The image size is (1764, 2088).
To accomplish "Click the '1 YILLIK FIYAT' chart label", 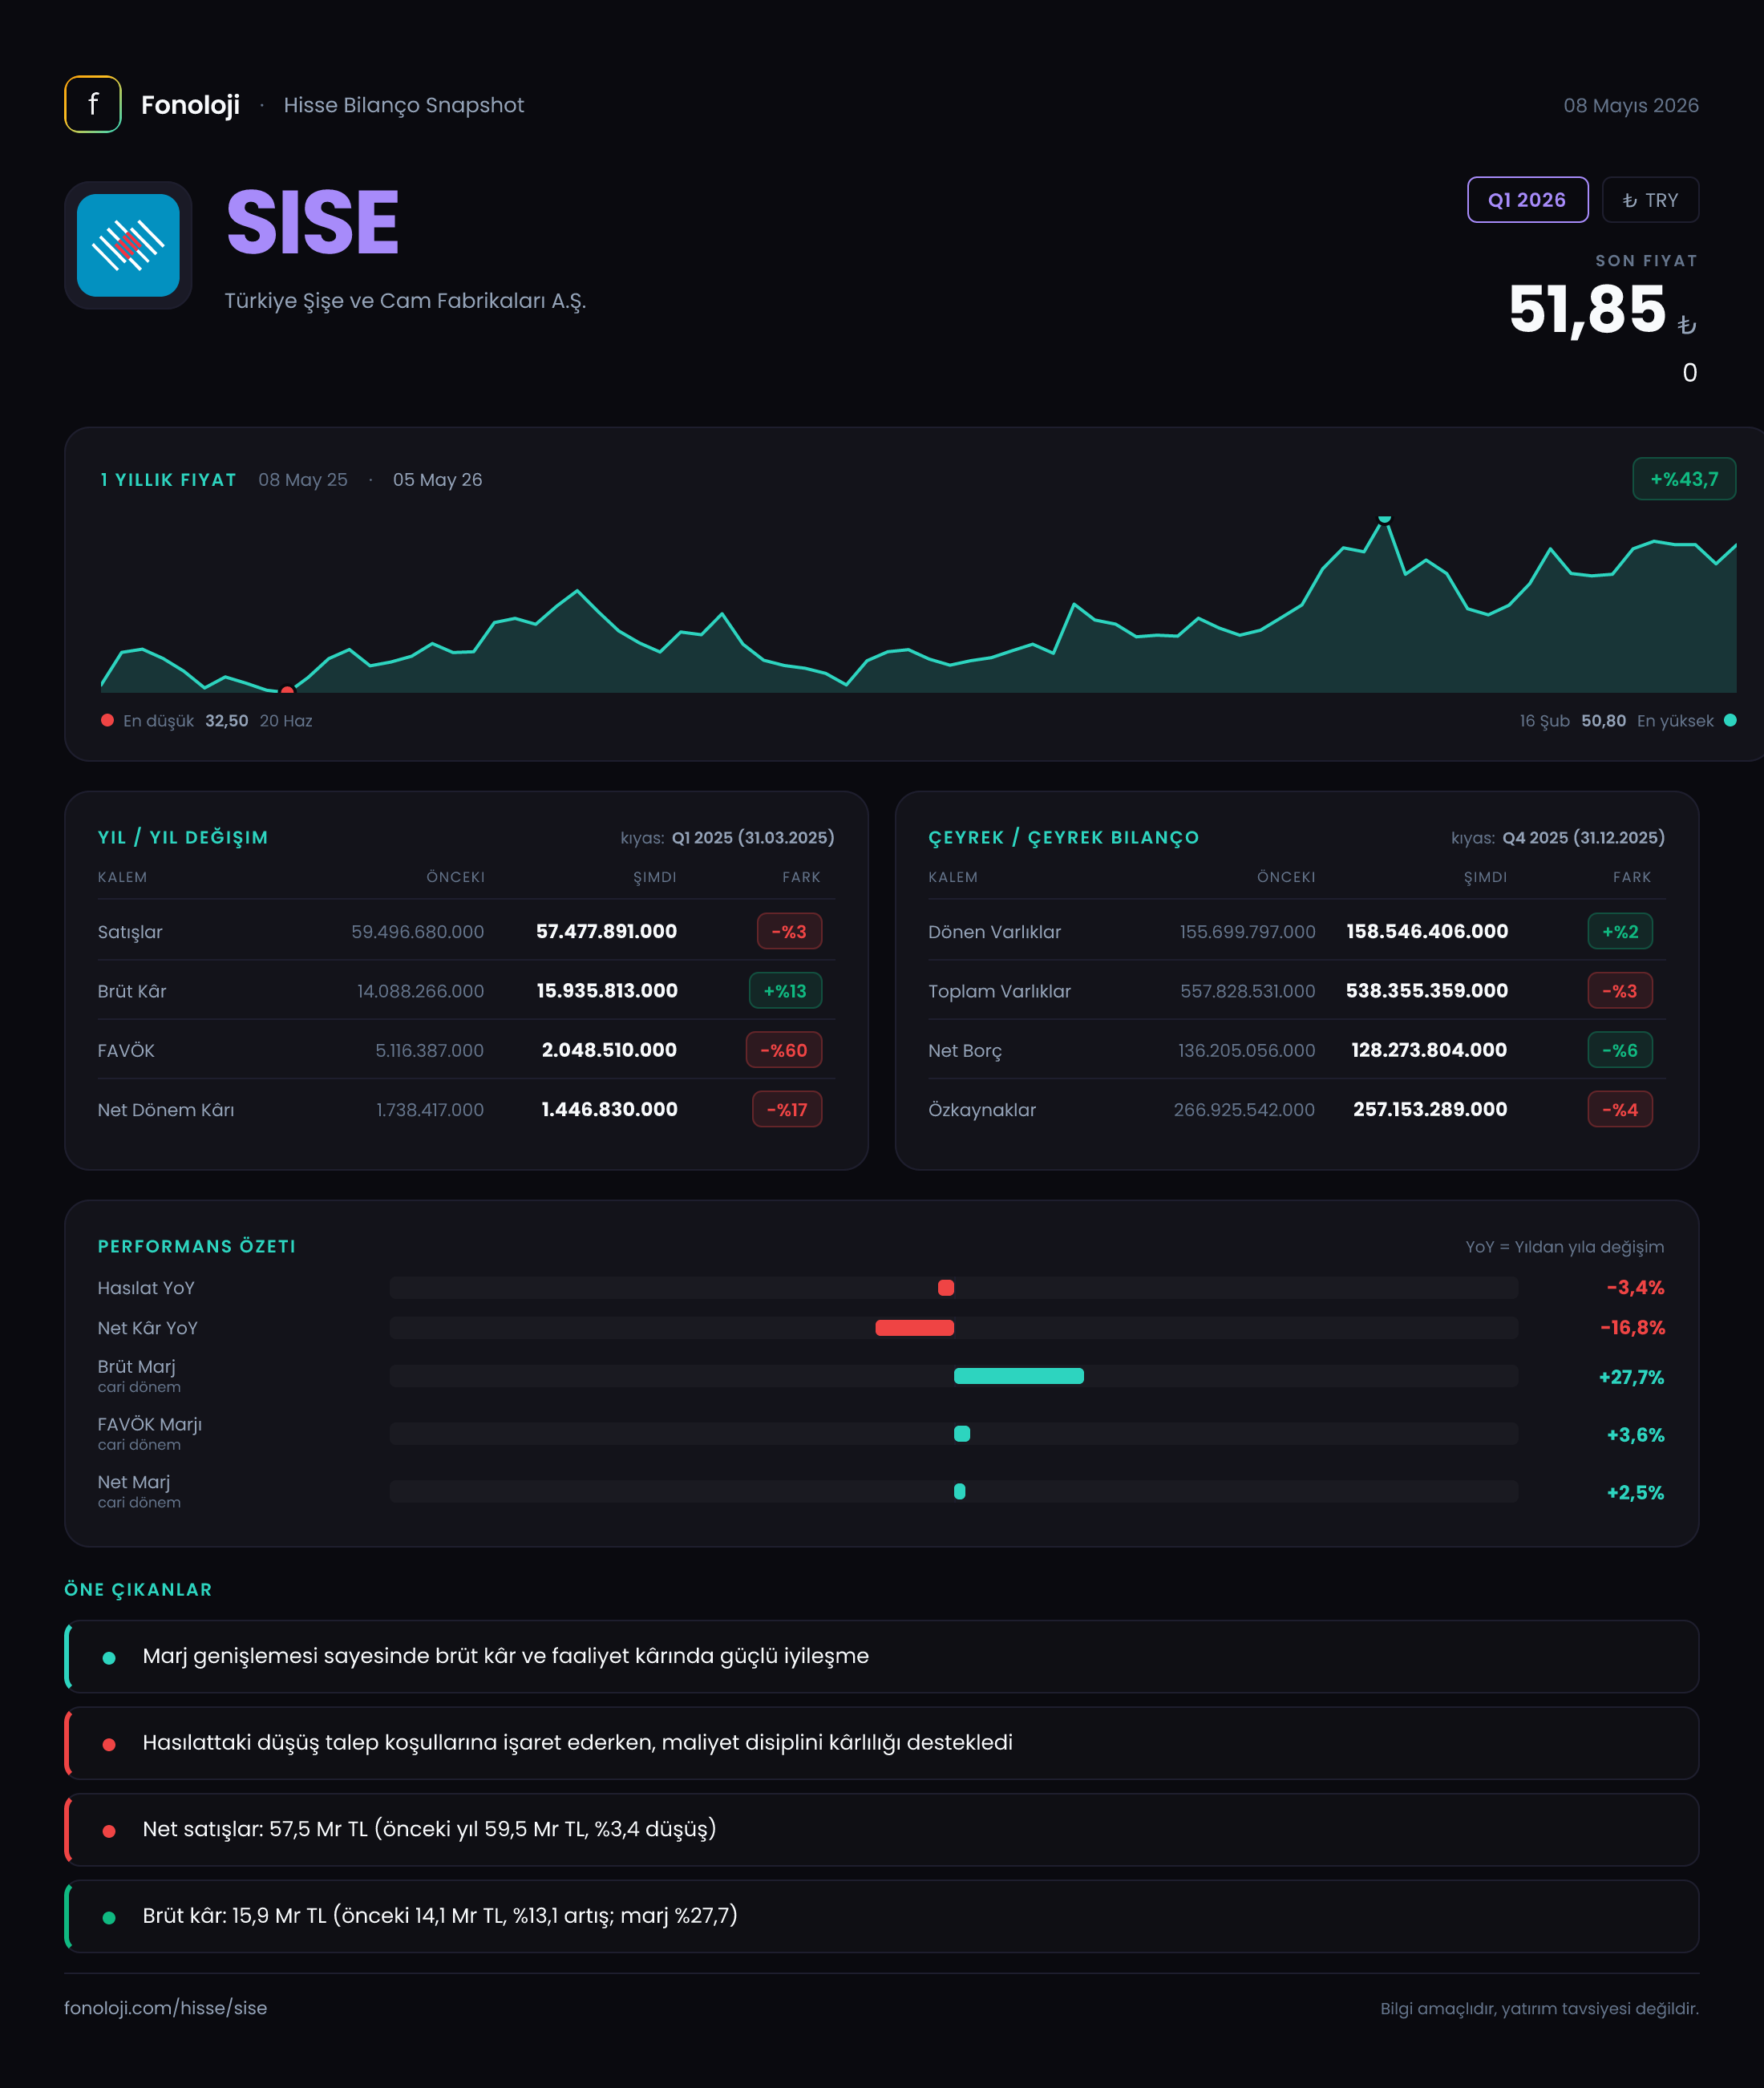I will (x=168, y=480).
